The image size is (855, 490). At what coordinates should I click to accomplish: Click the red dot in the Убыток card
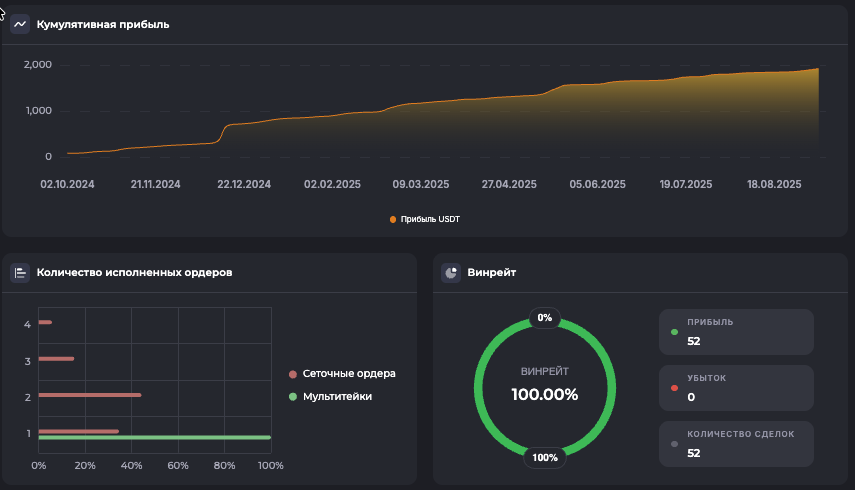click(x=674, y=388)
